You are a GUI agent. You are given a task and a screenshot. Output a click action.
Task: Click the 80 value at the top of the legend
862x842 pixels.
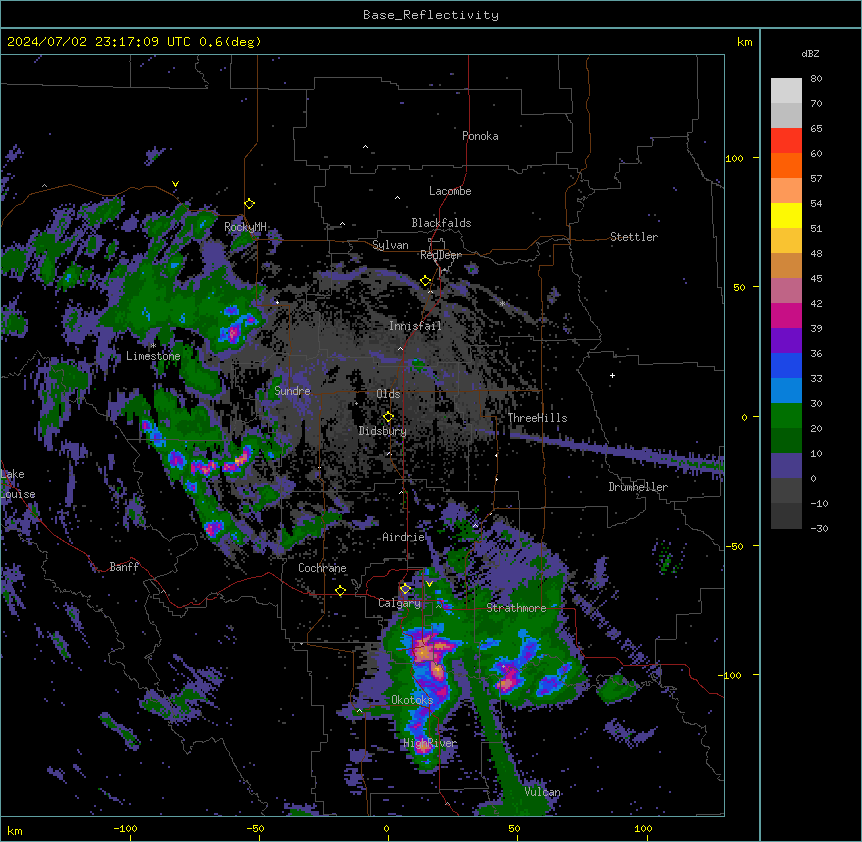pyautogui.click(x=816, y=79)
